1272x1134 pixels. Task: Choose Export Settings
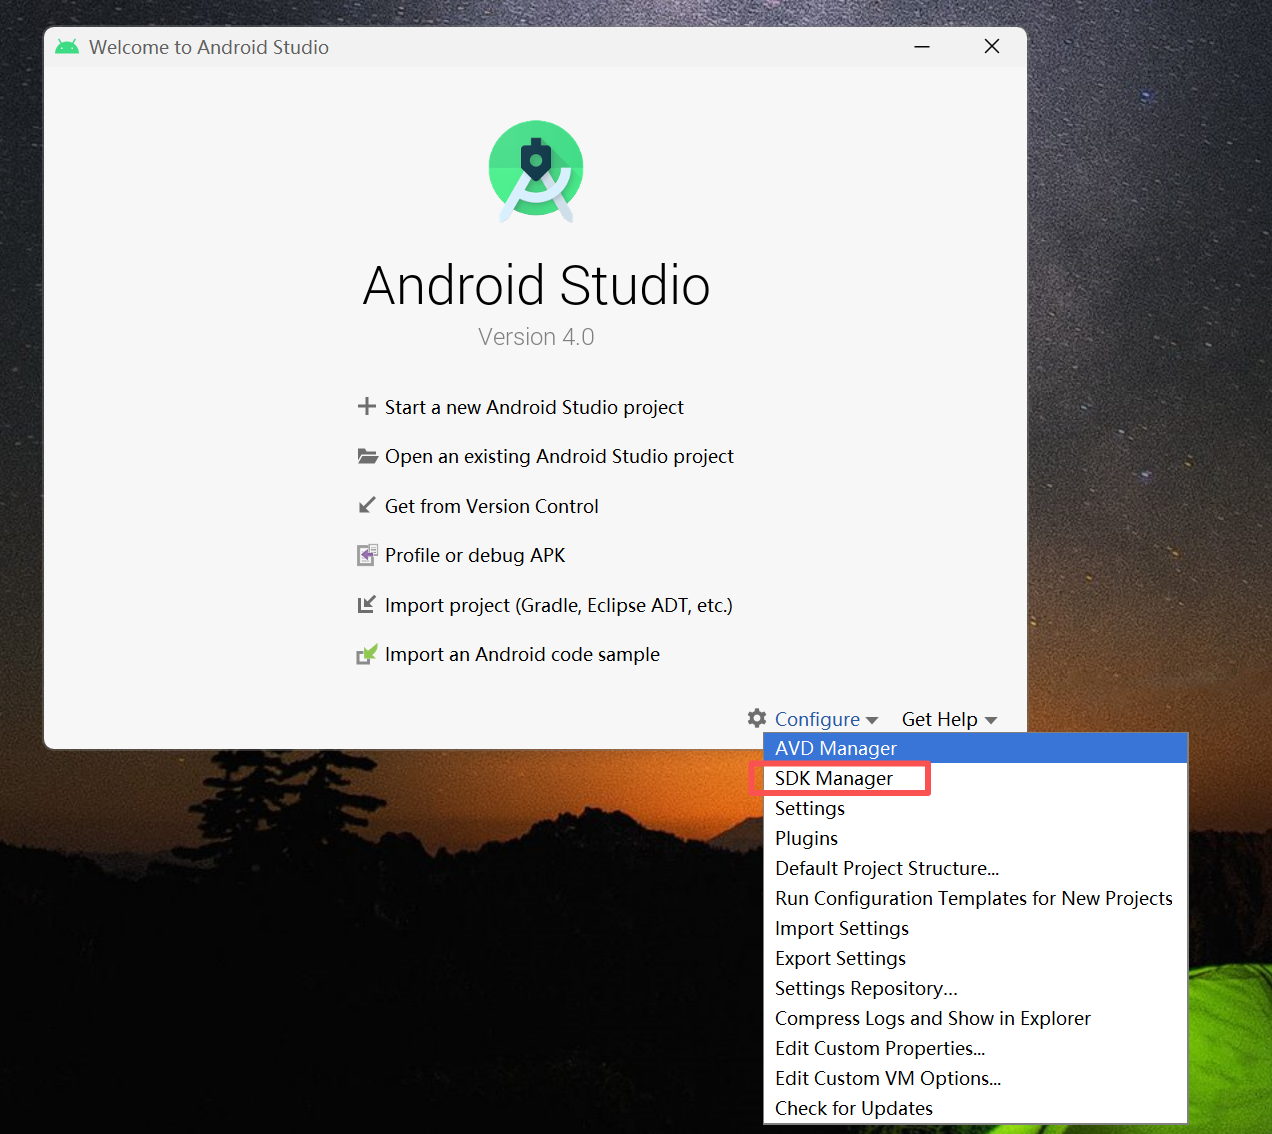(975, 958)
